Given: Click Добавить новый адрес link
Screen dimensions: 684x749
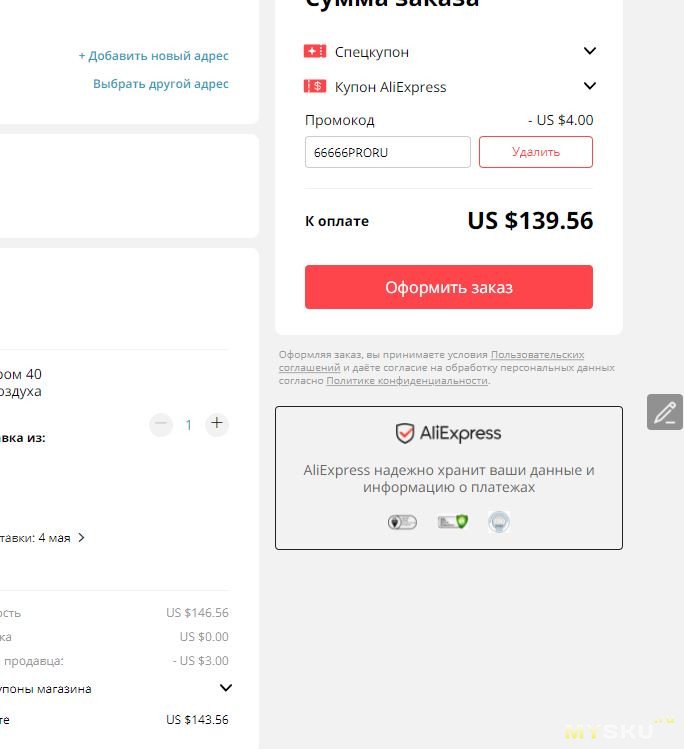Looking at the screenshot, I should coord(153,56).
